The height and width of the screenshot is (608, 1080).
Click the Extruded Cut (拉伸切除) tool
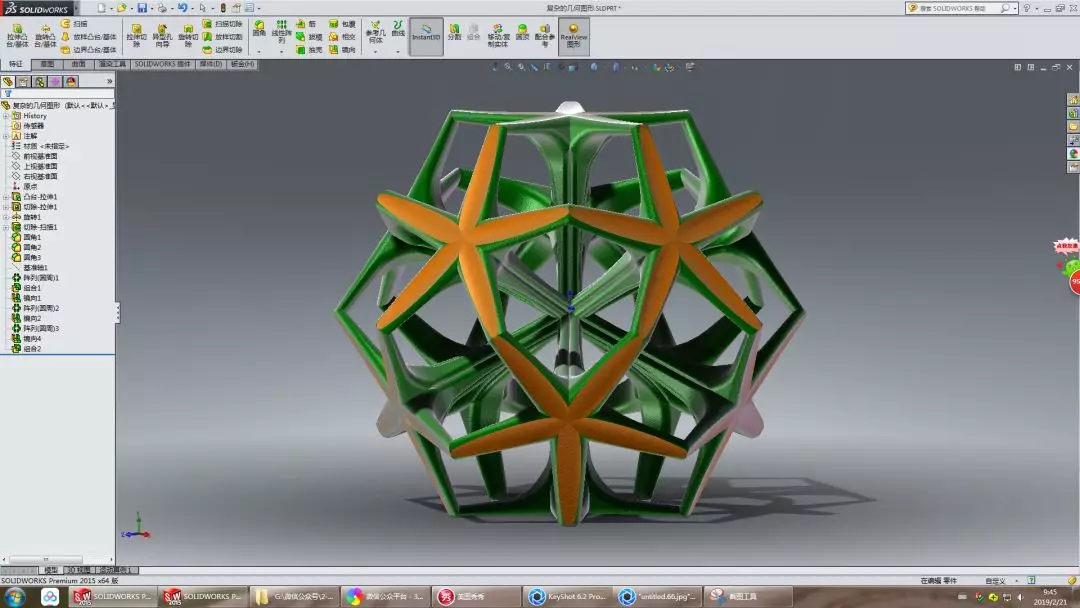click(136, 36)
